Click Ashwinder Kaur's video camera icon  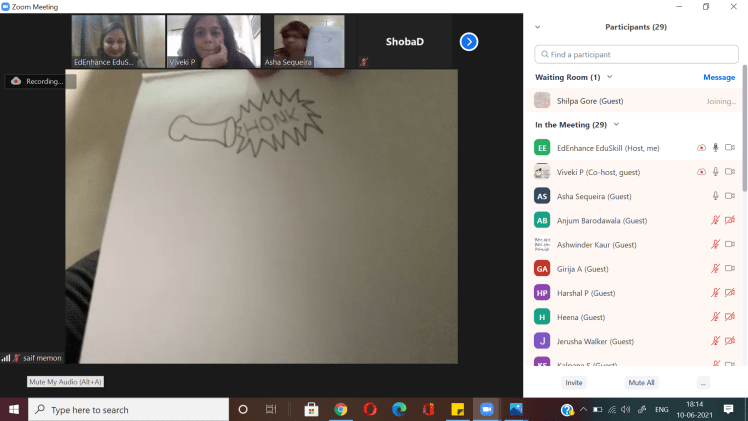coord(729,244)
